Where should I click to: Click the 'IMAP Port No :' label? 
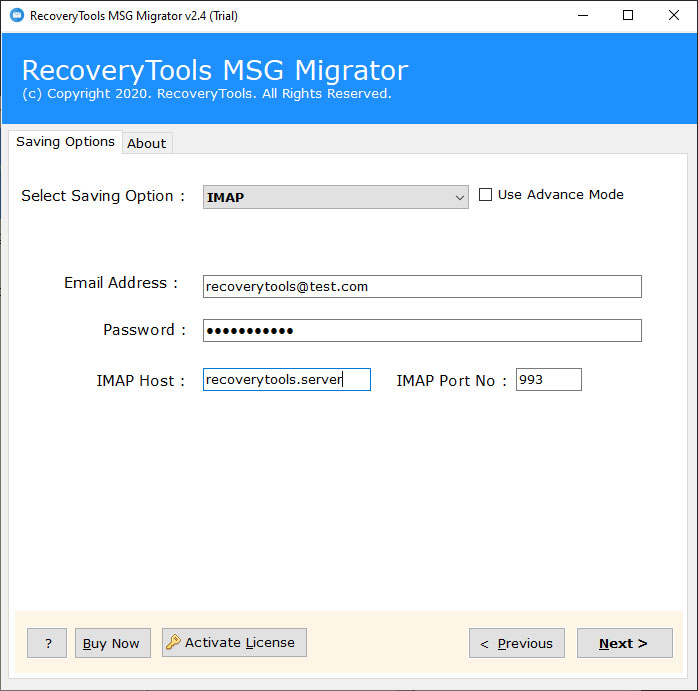[452, 381]
